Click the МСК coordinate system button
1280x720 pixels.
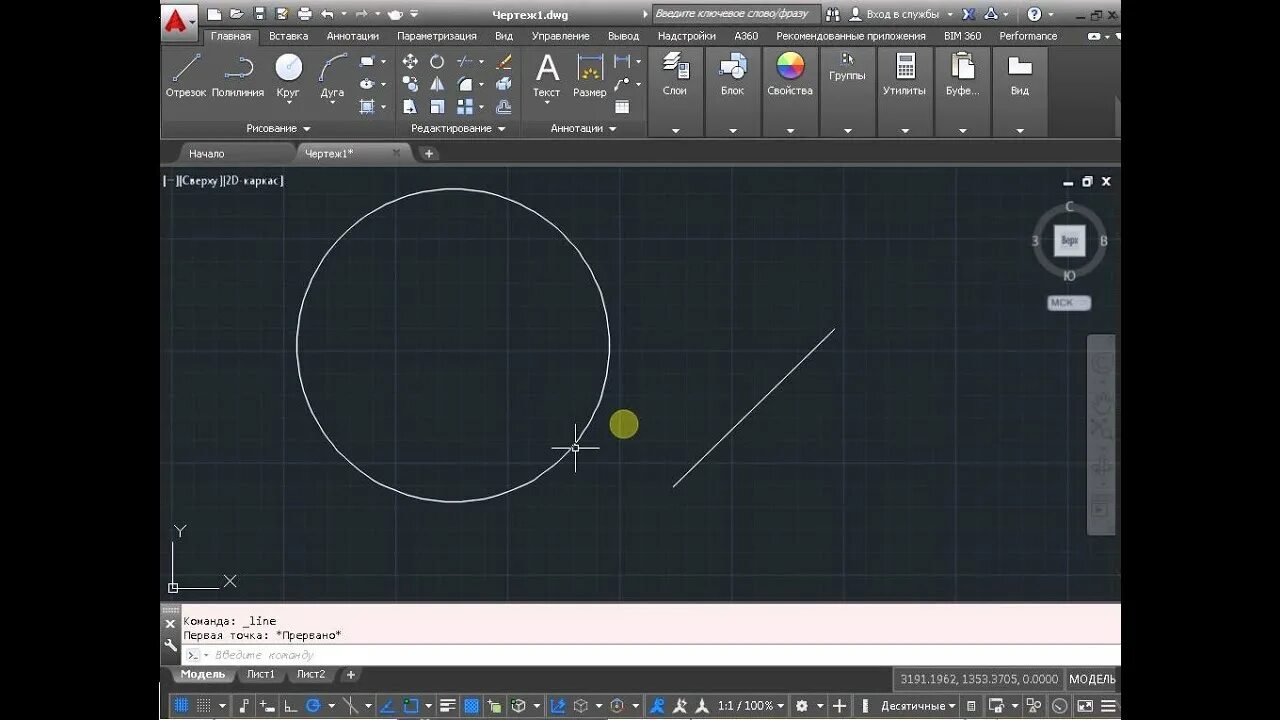(x=1069, y=303)
